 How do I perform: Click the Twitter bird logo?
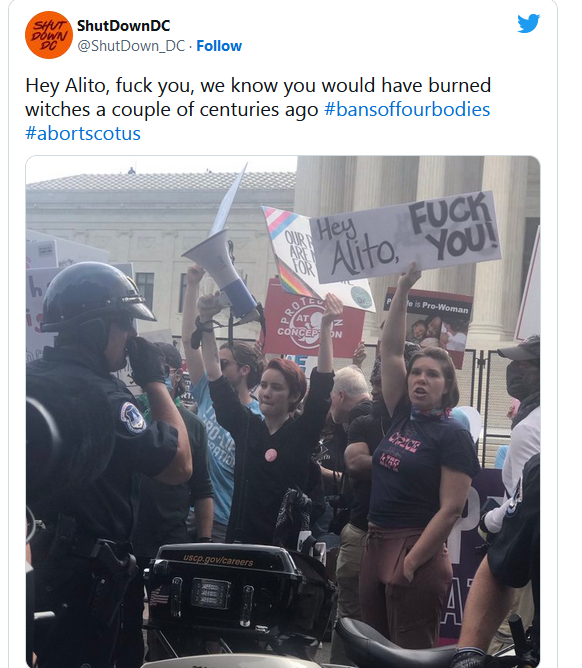pyautogui.click(x=529, y=23)
